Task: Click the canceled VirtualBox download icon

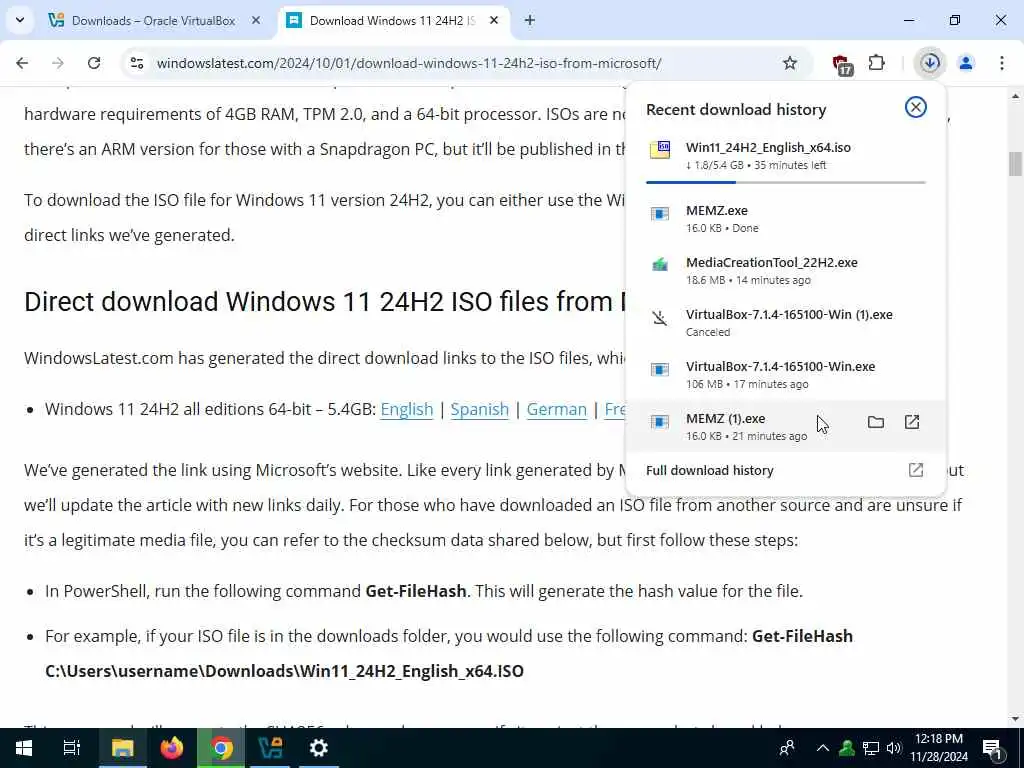Action: (x=660, y=317)
